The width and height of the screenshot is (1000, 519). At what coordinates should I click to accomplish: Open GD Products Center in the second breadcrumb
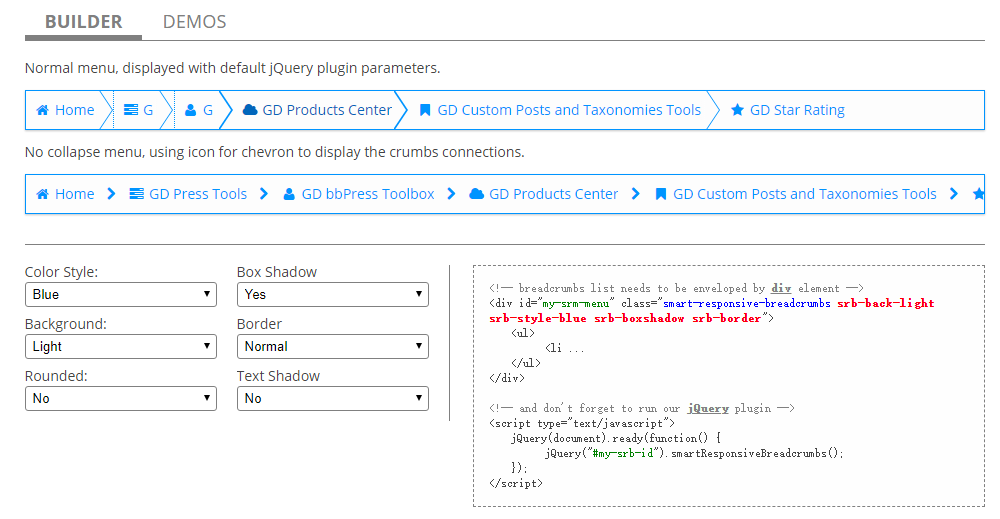click(x=554, y=194)
